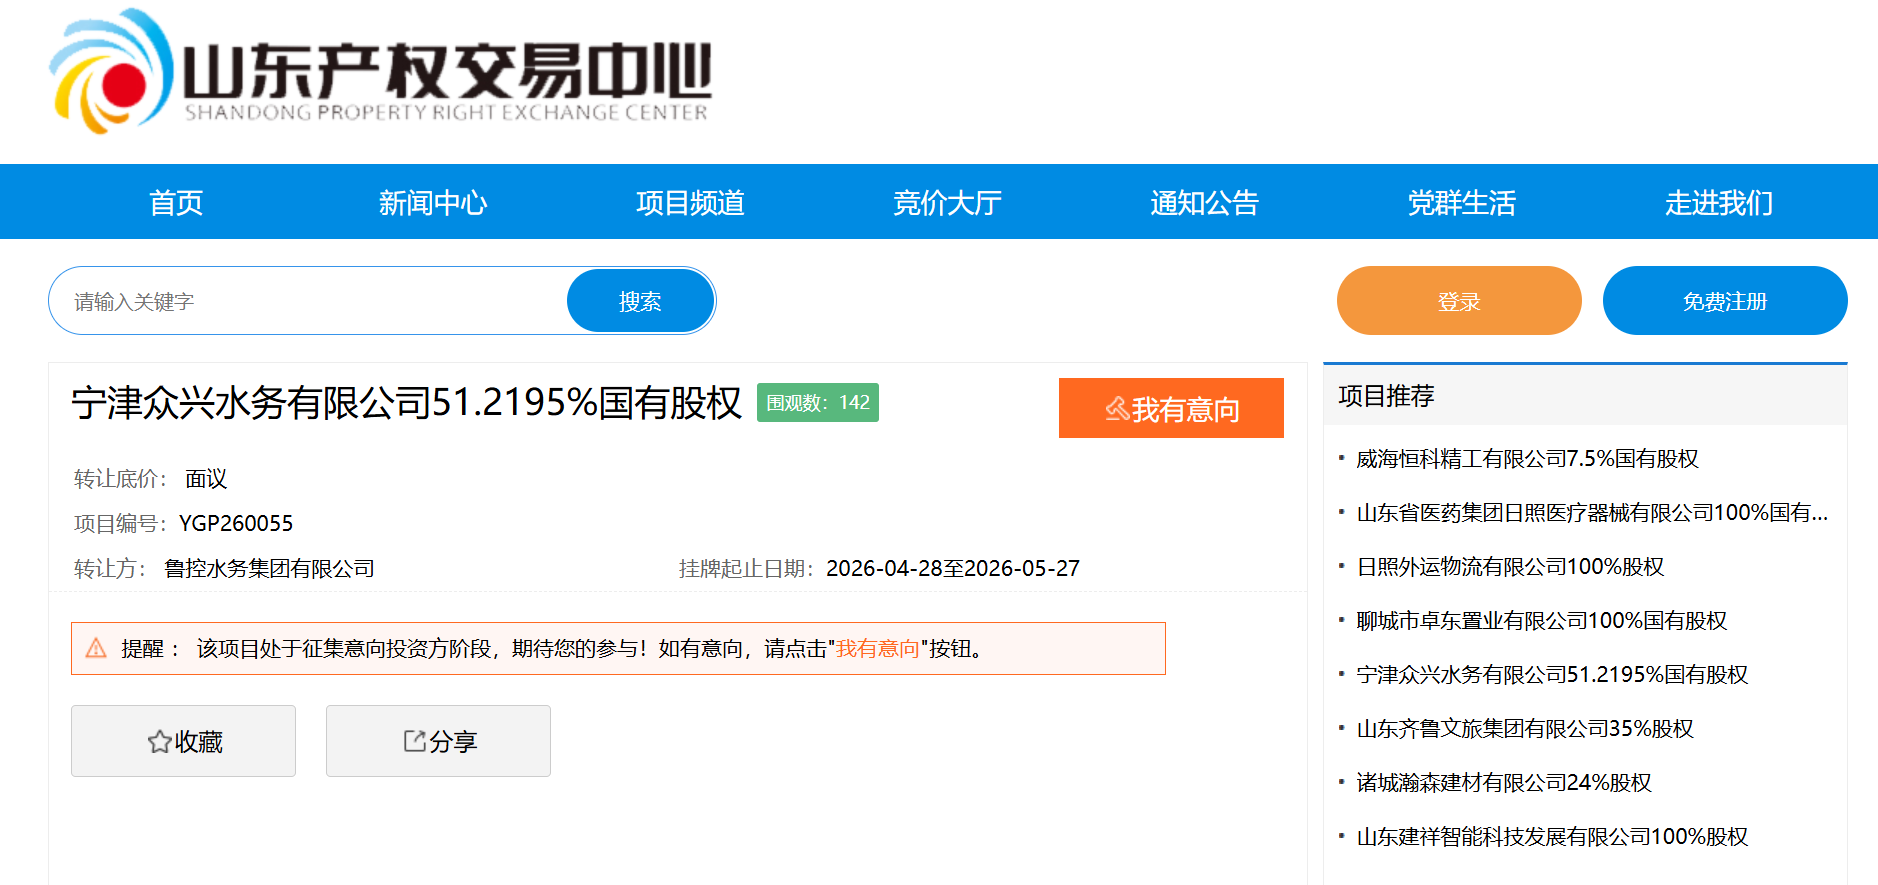1878x885 pixels.
Task: Click the gavel icon in 我有意向 button
Action: click(1117, 409)
